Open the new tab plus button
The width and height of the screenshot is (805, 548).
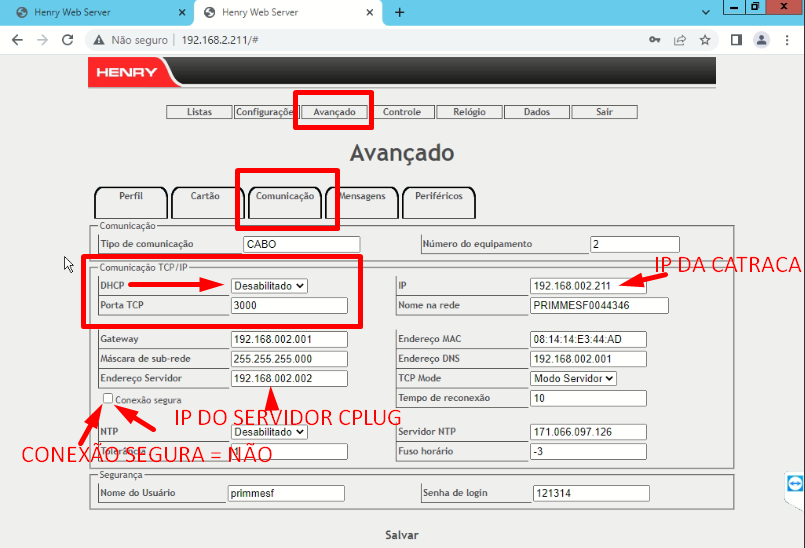(400, 12)
